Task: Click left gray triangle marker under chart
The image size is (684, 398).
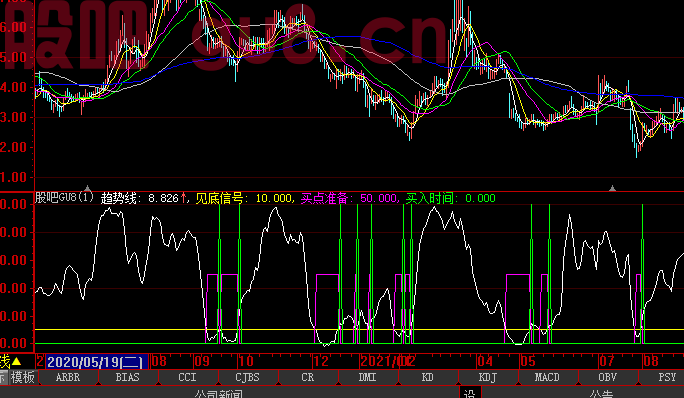Action: (x=87, y=189)
